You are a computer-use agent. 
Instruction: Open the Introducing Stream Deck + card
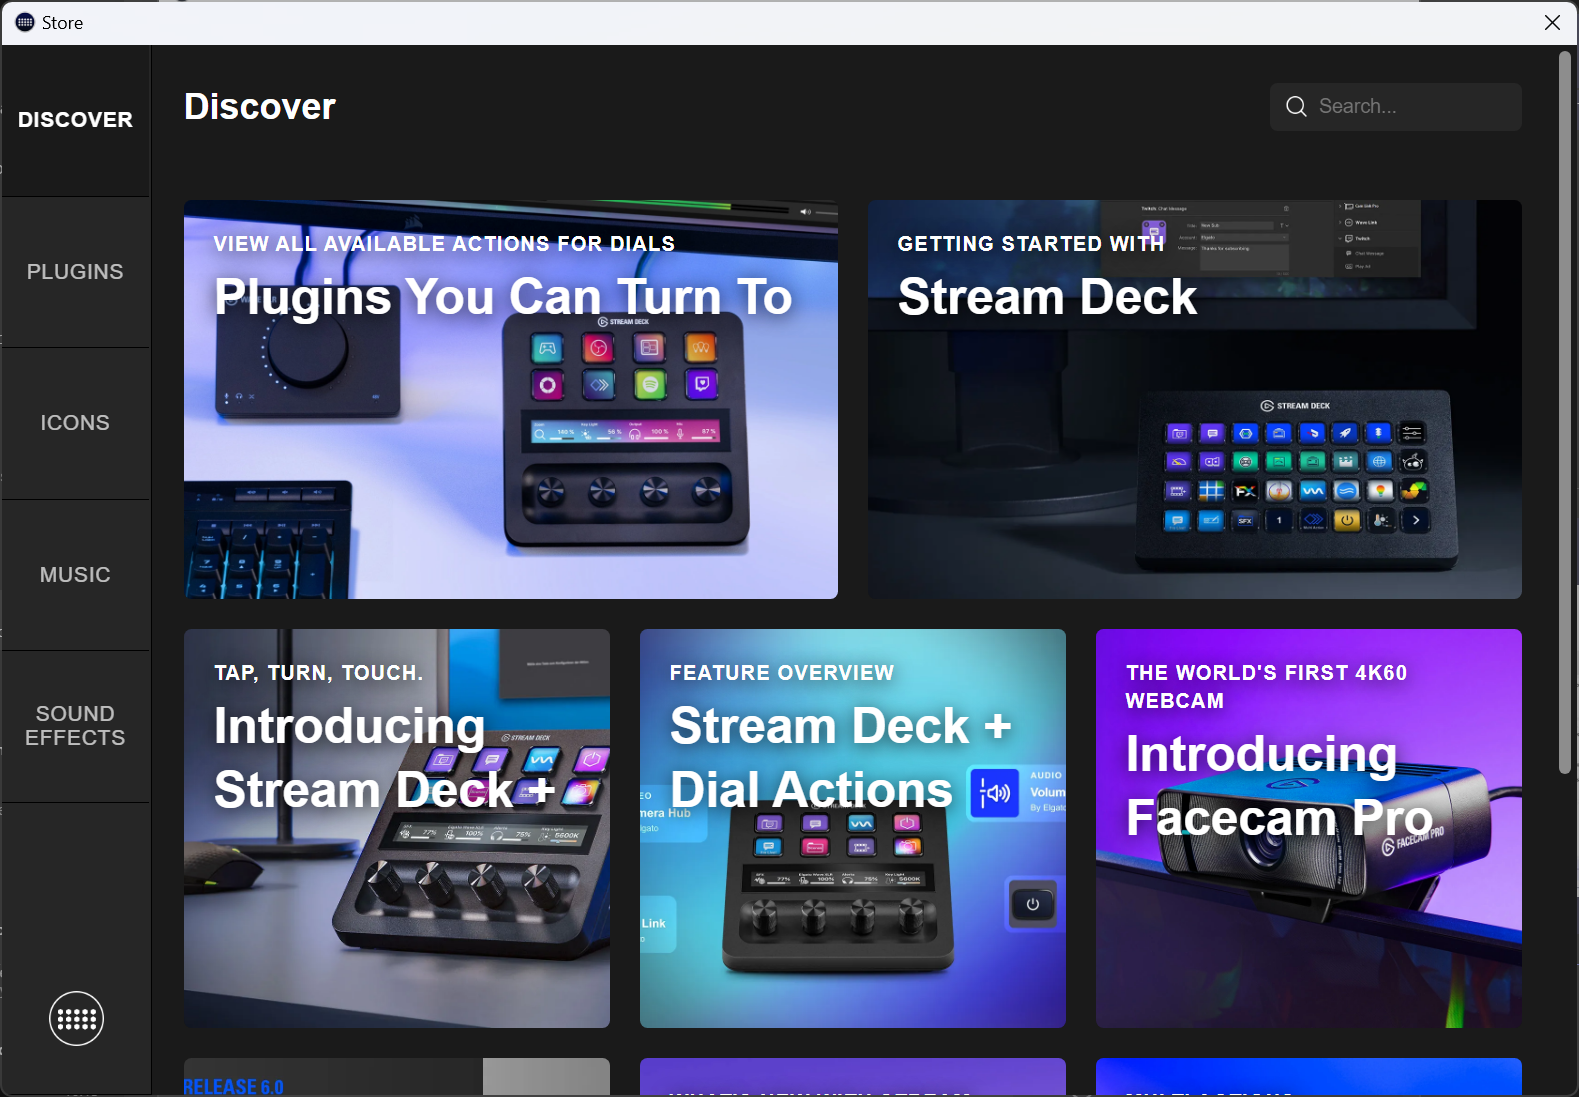coord(396,828)
